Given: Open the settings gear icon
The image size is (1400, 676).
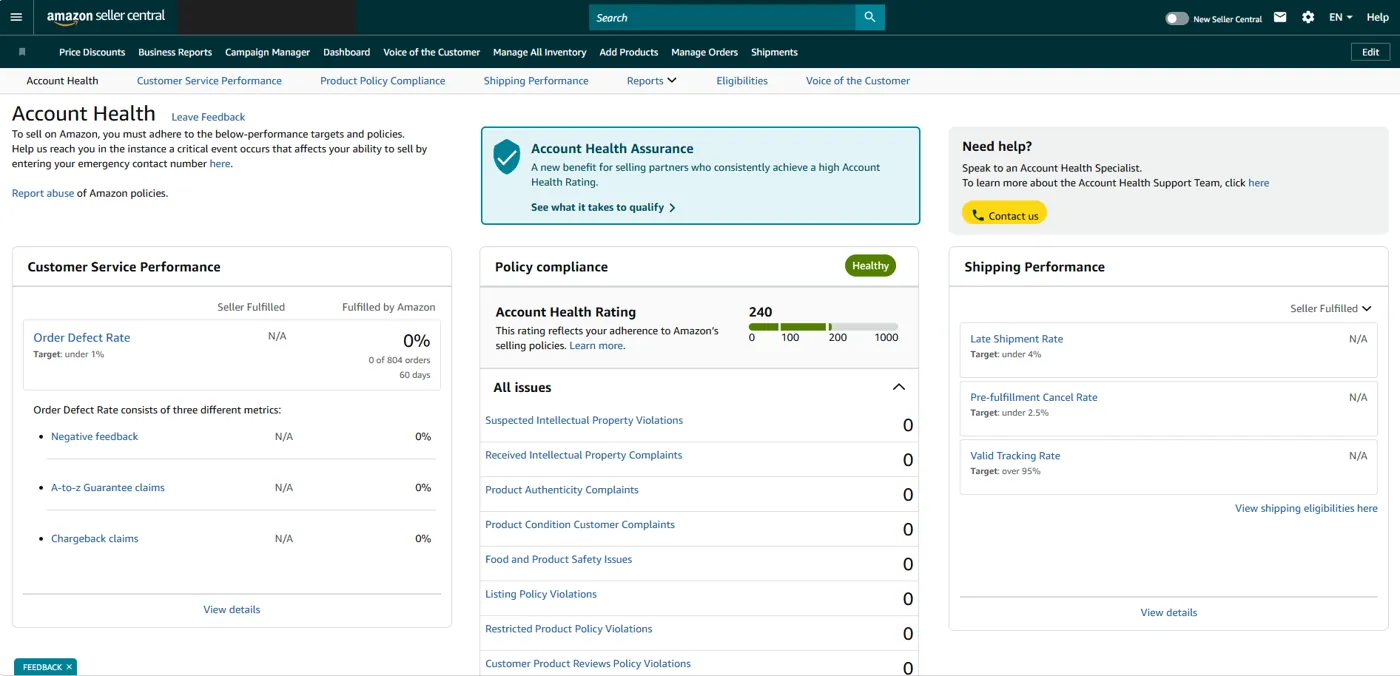Looking at the screenshot, I should pos(1308,16).
